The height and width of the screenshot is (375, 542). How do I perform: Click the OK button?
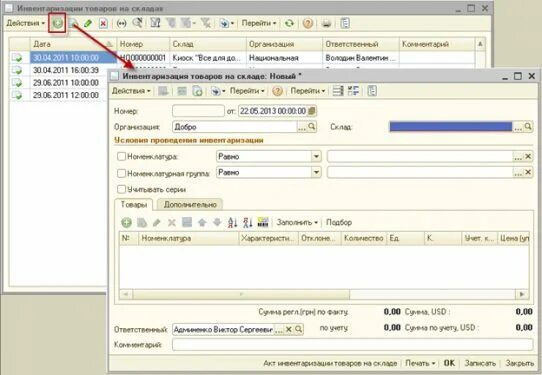(449, 363)
